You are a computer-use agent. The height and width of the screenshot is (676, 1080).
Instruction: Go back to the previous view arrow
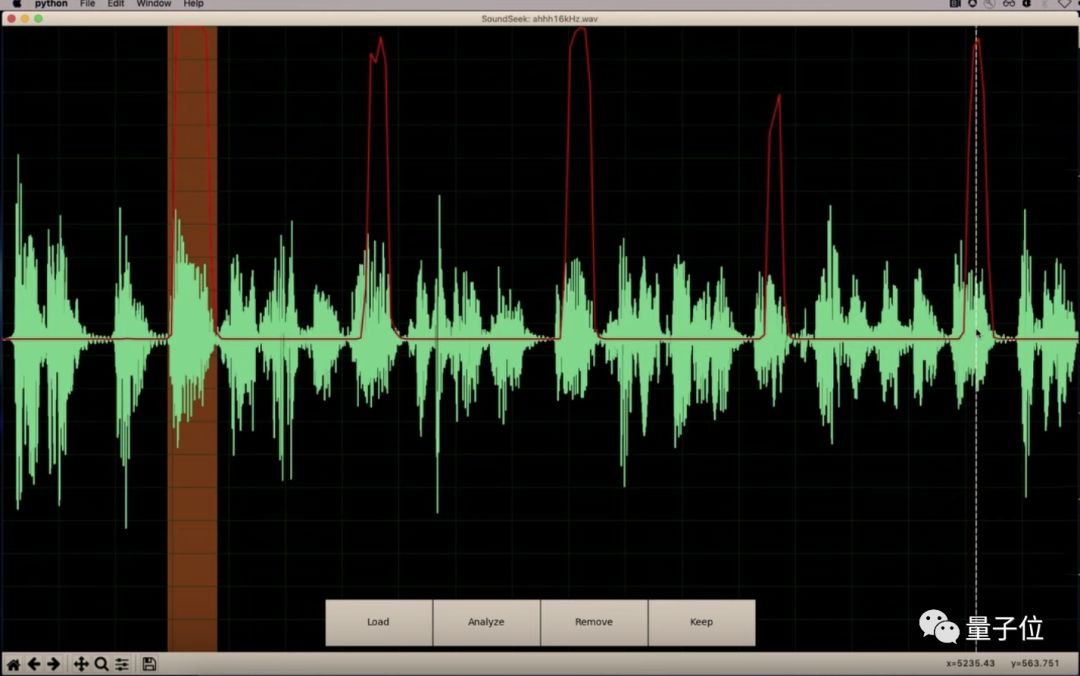(33, 664)
